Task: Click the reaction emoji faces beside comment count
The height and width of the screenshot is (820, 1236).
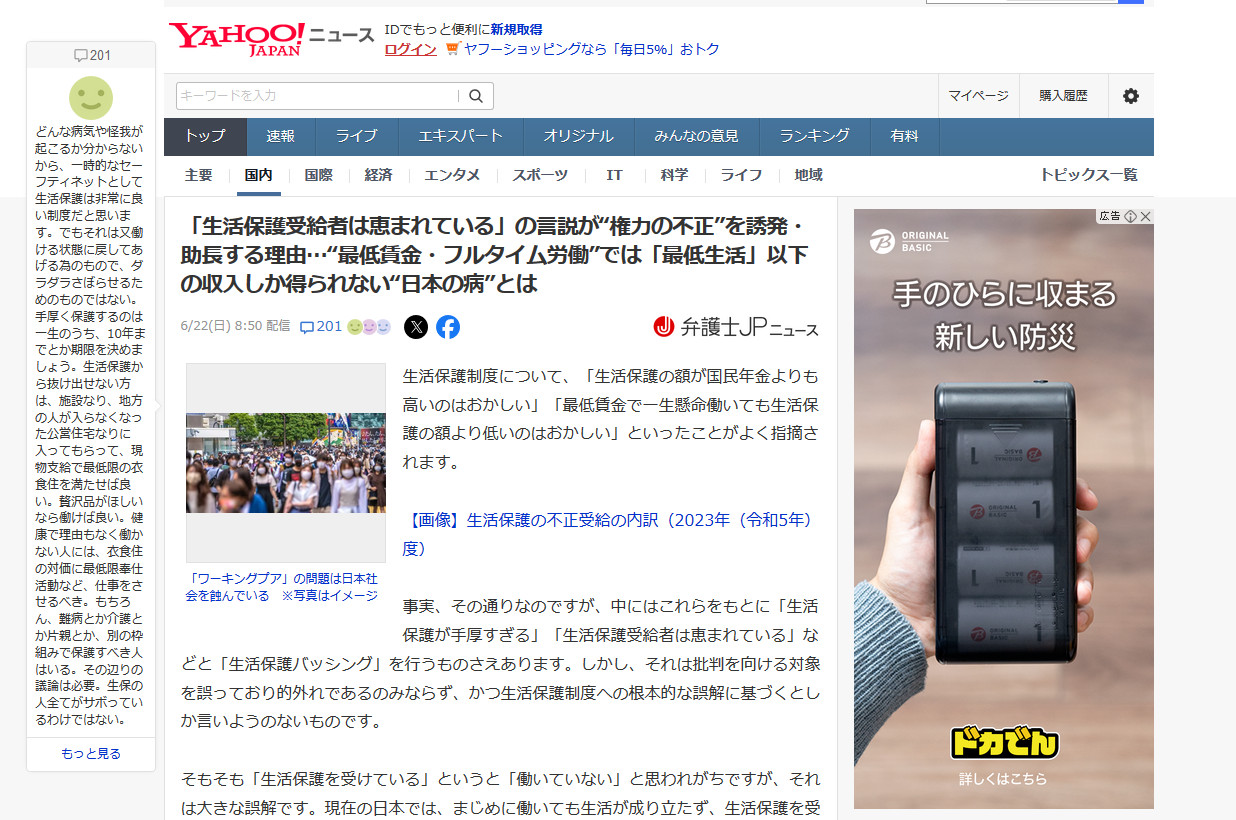Action: pos(368,327)
